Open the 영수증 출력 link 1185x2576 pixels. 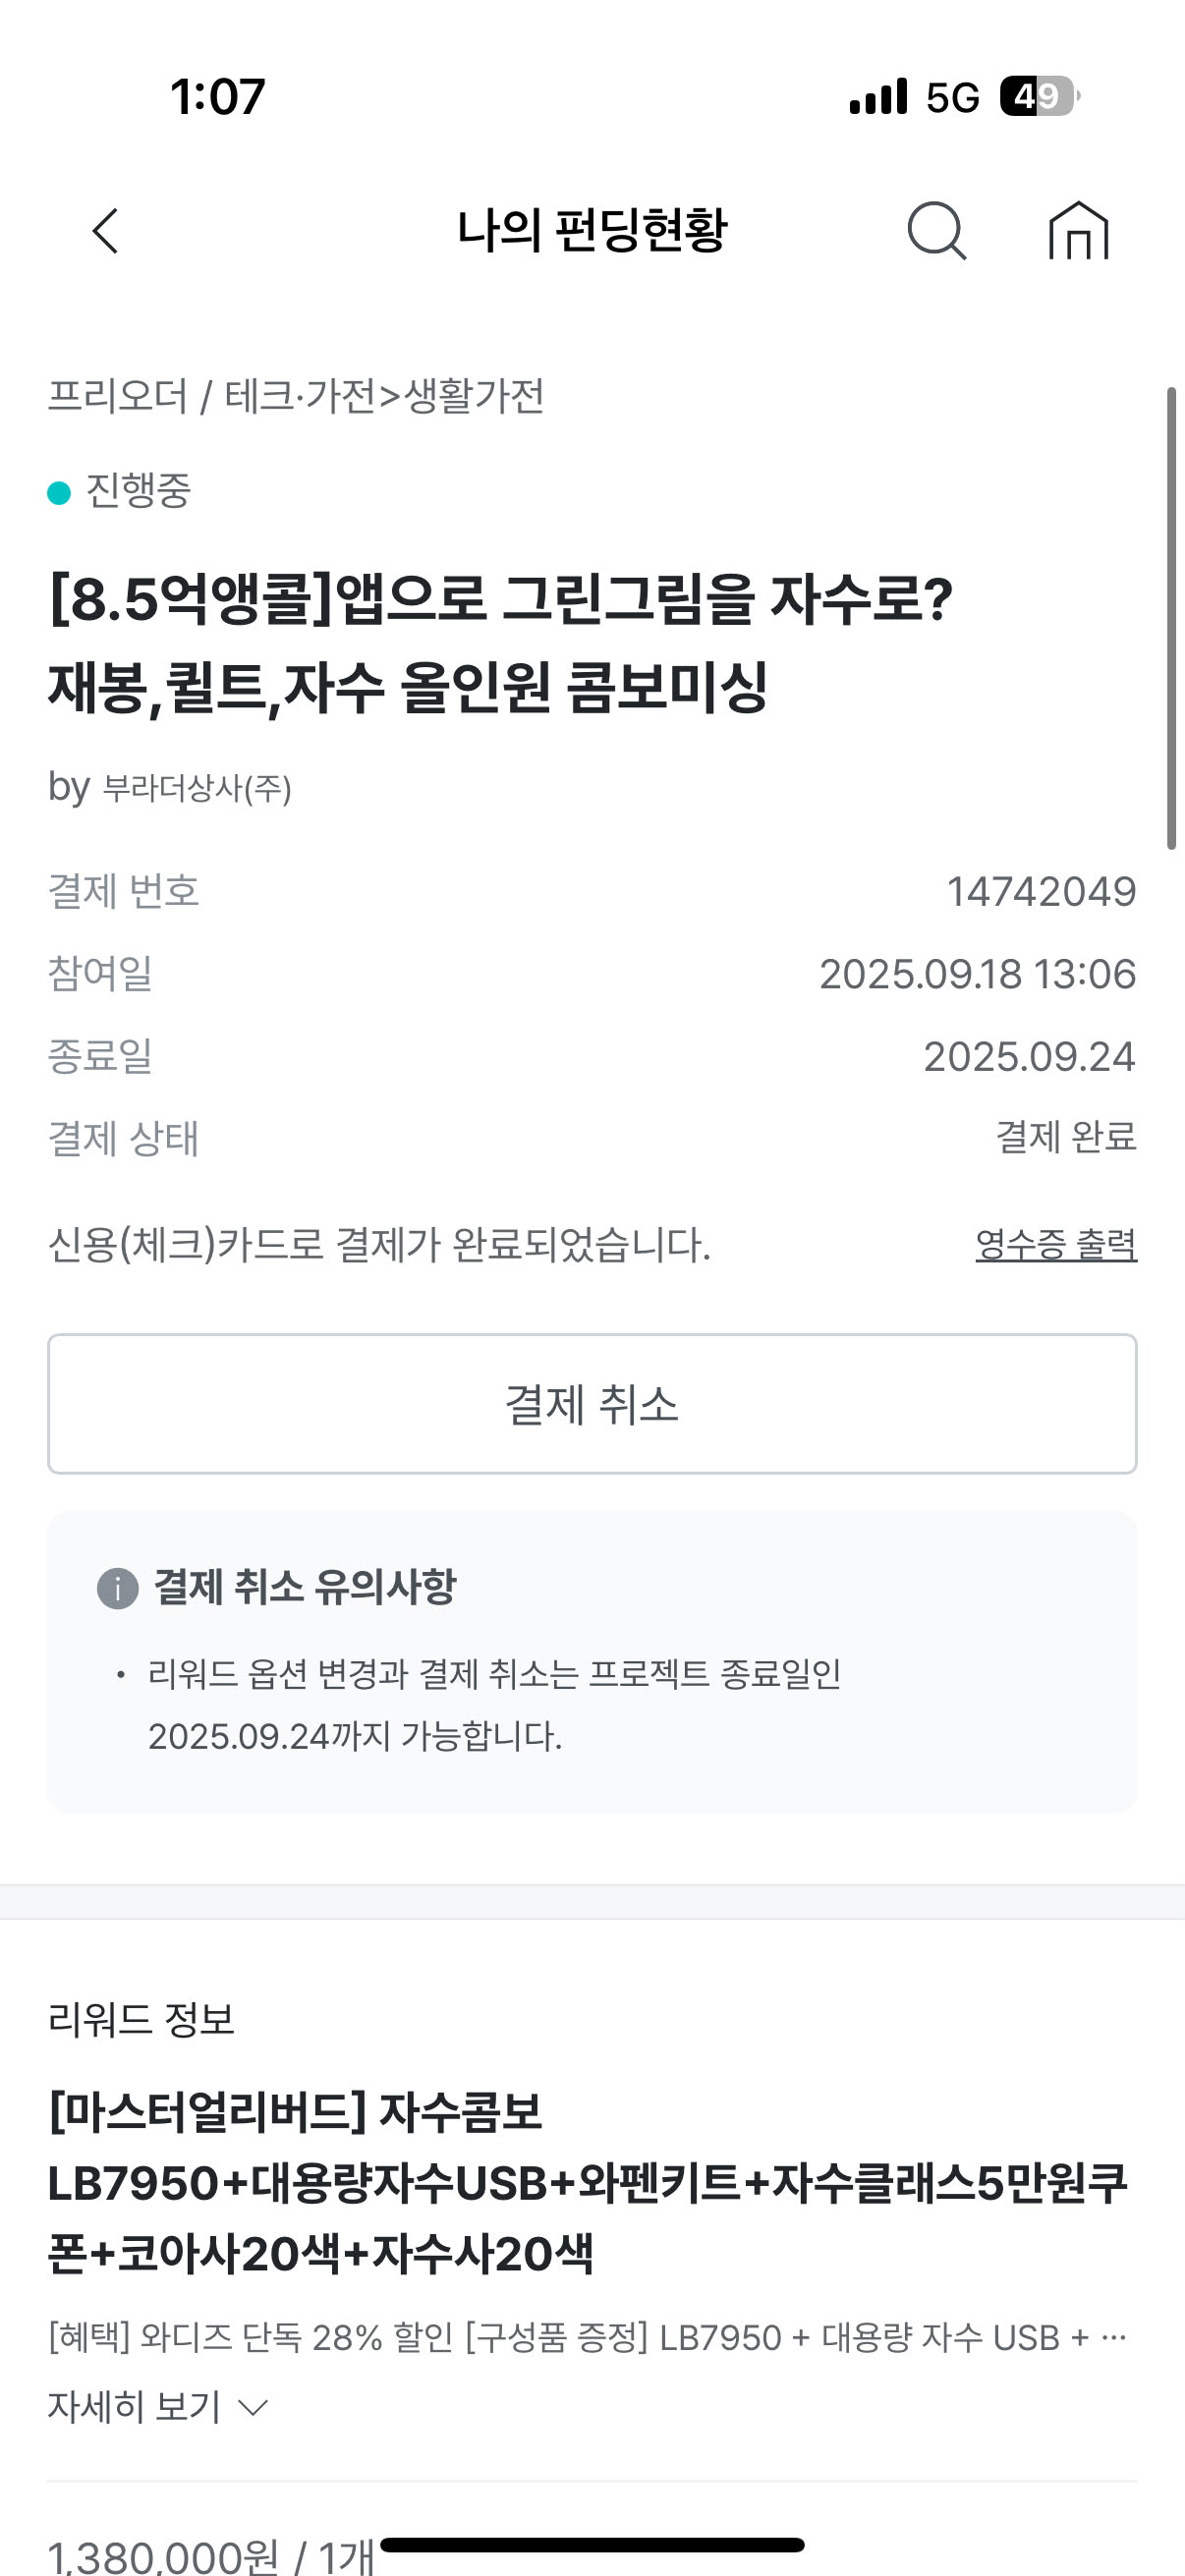click(x=1055, y=1244)
